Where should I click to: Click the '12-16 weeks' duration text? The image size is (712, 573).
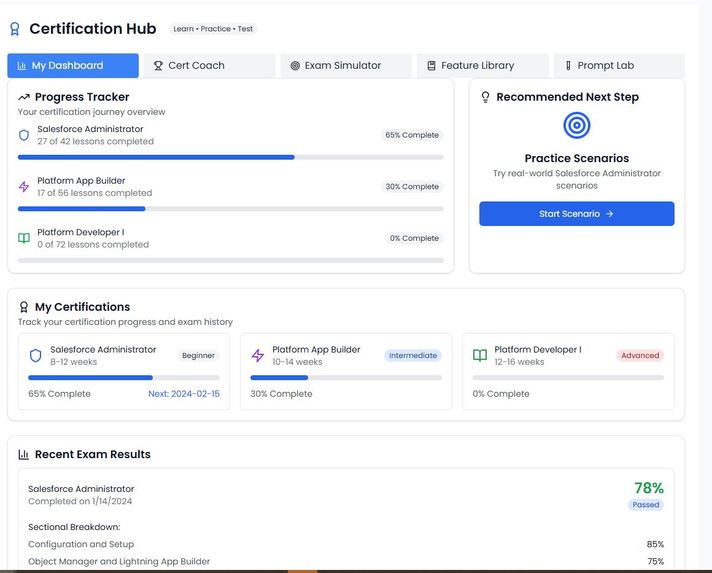pos(519,362)
